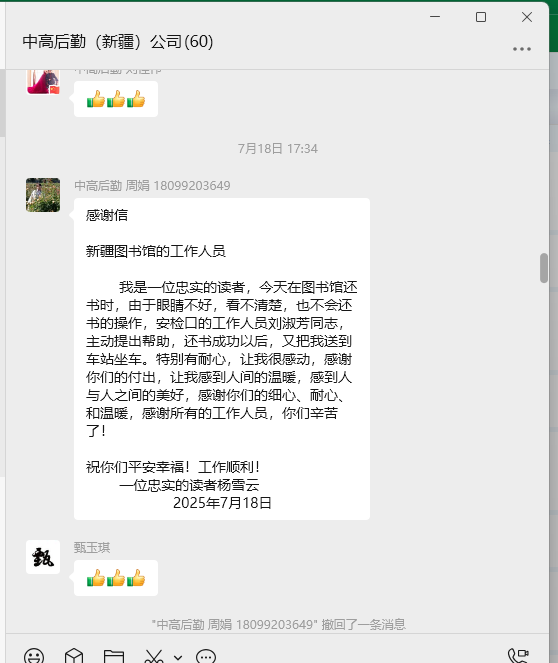Screen dimensions: 558x663
Task: Click 甄玉琪's calligraphy avatar
Action: tap(43, 557)
